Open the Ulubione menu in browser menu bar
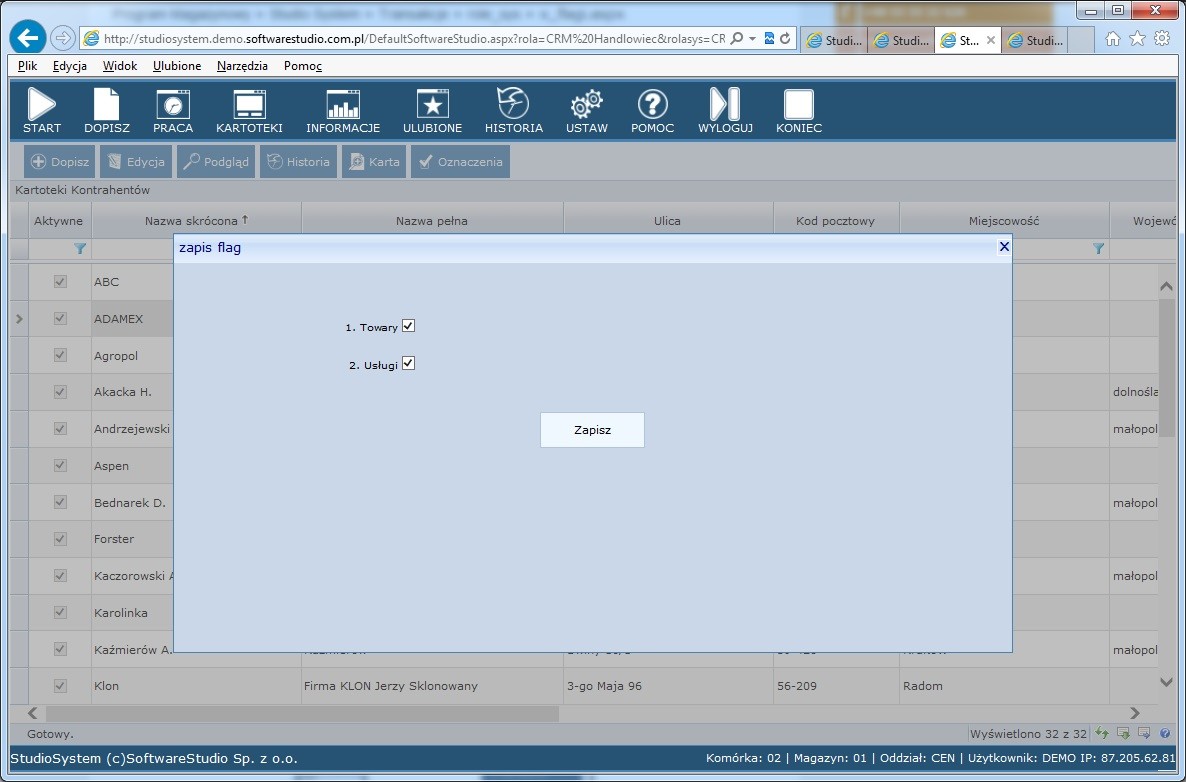Viewport: 1186px width, 782px height. pos(177,66)
